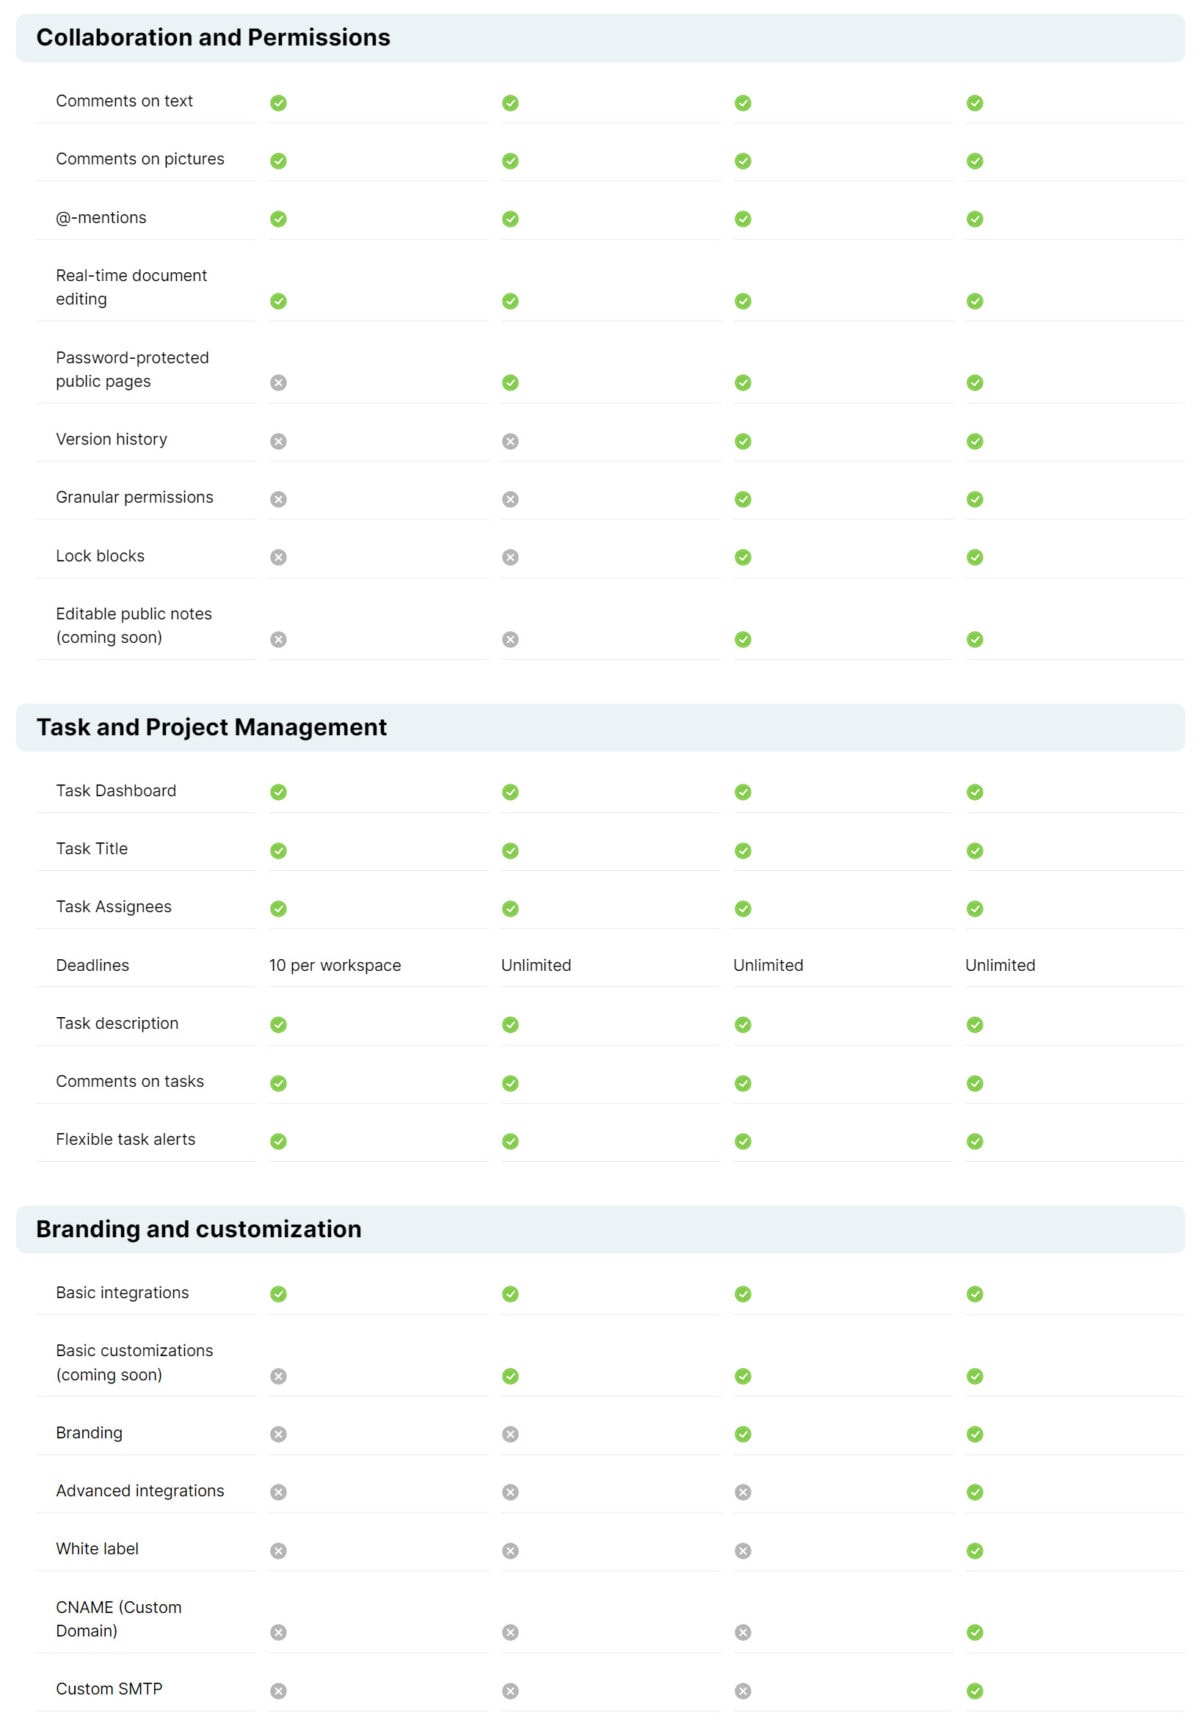This screenshot has height=1726, width=1200.
Task: Expand the Task and Project Management section
Action: point(211,727)
